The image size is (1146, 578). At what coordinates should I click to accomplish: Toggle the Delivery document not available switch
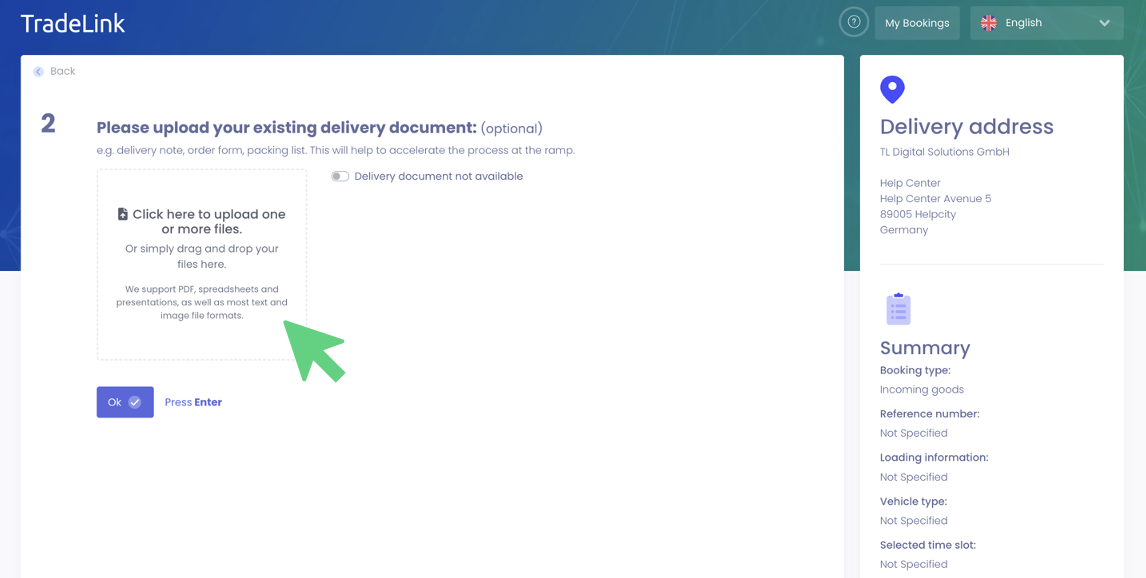pyautogui.click(x=340, y=177)
